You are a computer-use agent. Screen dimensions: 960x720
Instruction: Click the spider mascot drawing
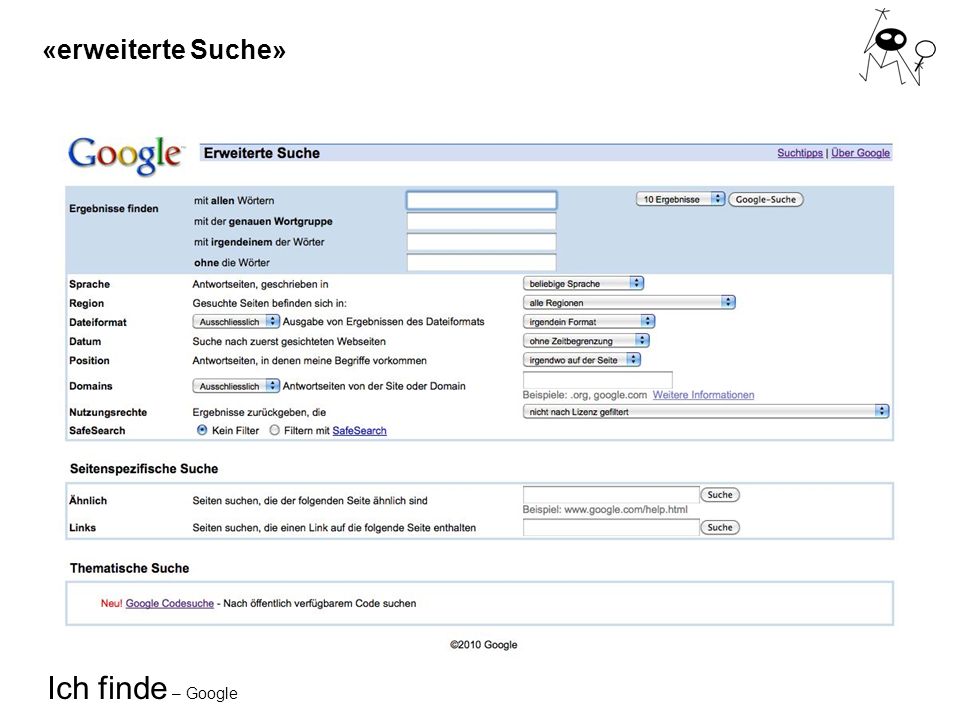pyautogui.click(x=898, y=47)
